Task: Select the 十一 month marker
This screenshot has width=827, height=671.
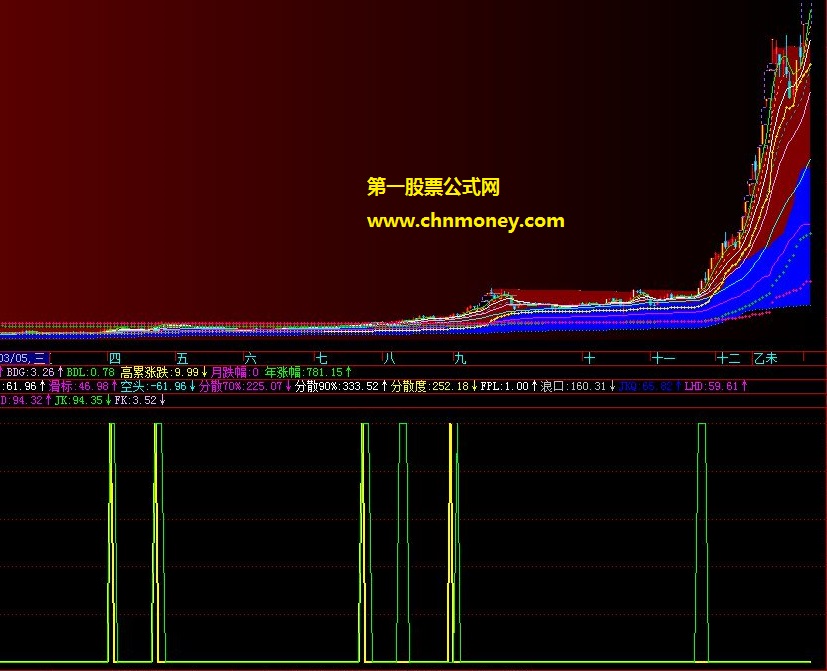Action: 663,359
